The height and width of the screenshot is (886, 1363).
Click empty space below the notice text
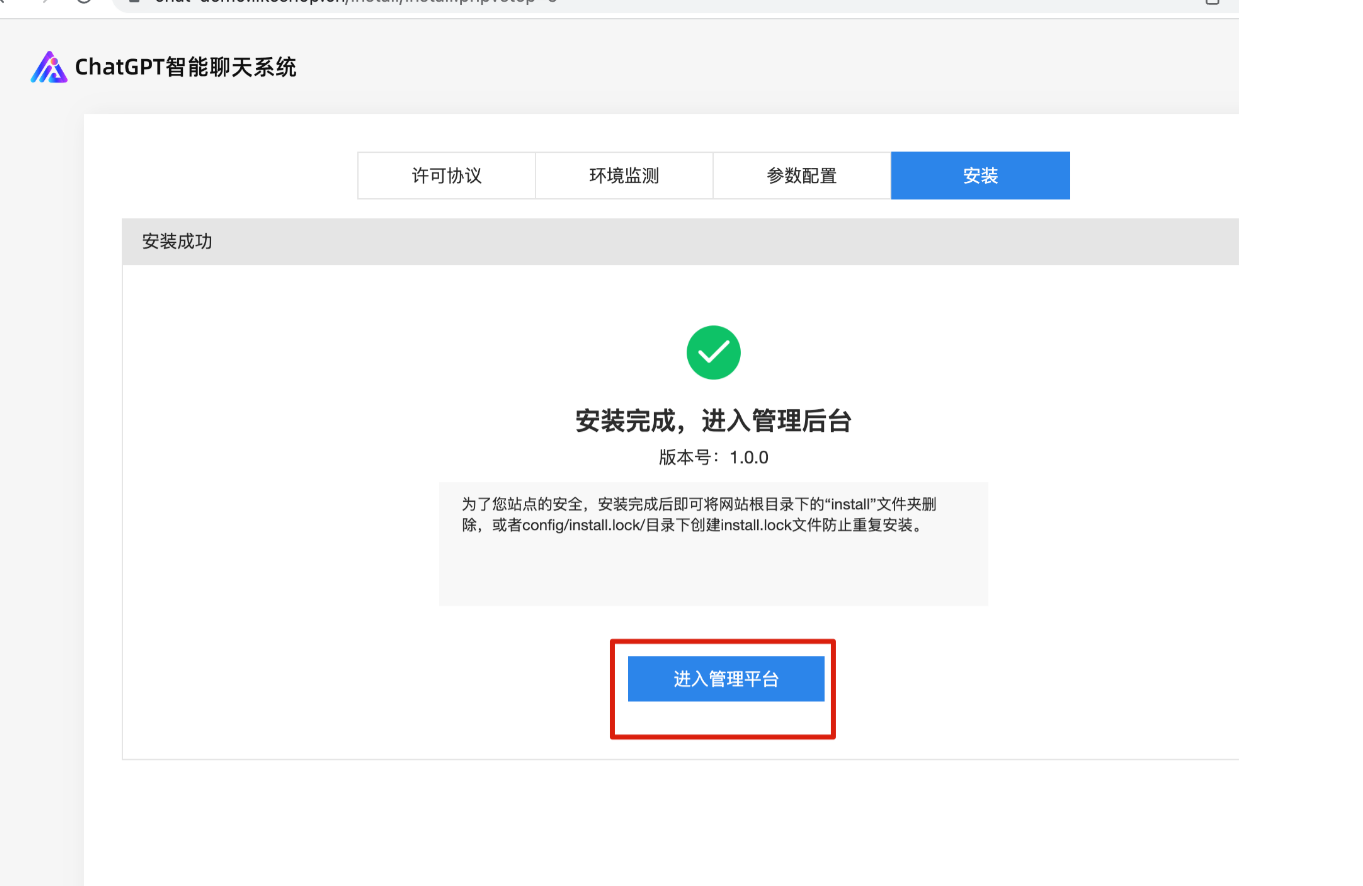[x=713, y=572]
